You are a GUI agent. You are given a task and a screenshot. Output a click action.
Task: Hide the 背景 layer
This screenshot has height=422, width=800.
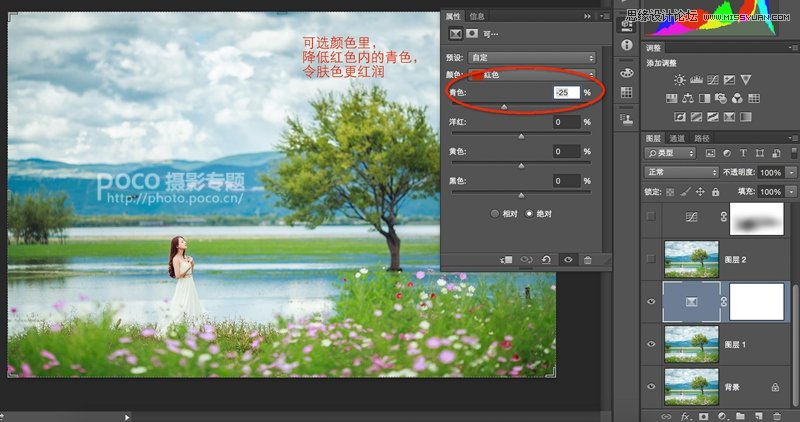click(651, 387)
